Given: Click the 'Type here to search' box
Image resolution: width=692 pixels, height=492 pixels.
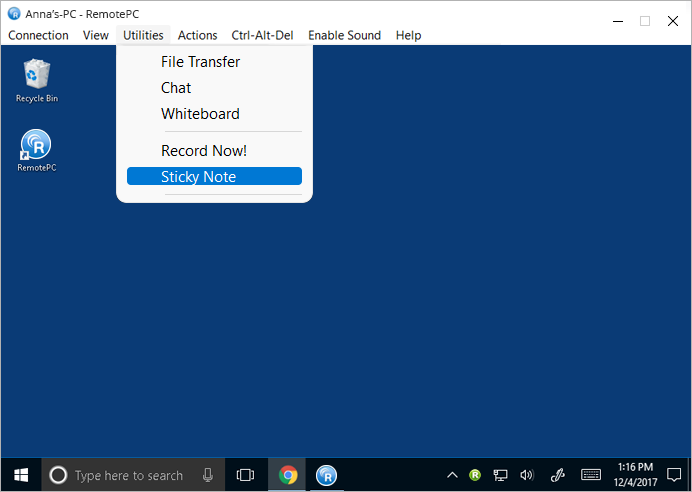Looking at the screenshot, I should pyautogui.click(x=133, y=475).
